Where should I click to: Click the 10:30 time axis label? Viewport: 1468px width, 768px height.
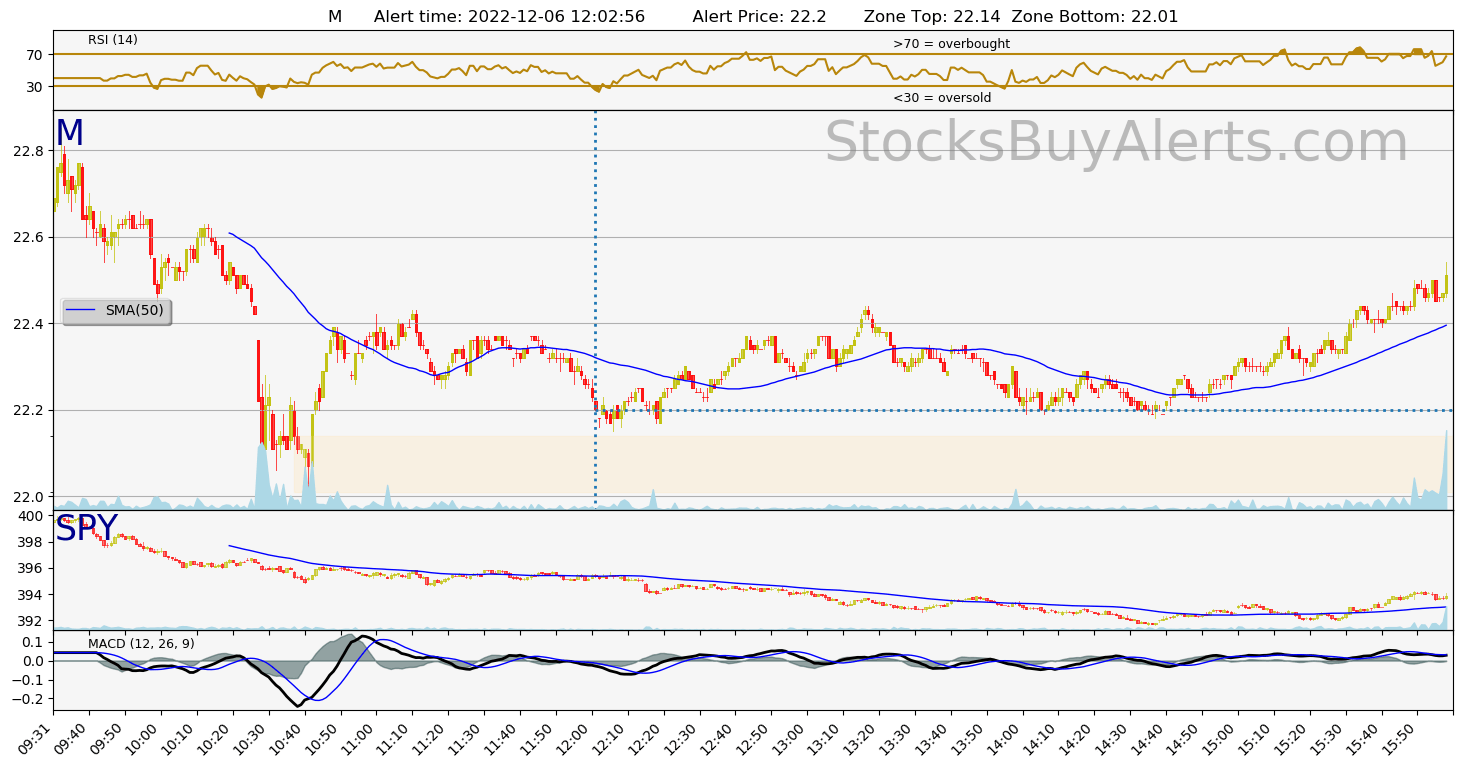tap(249, 737)
